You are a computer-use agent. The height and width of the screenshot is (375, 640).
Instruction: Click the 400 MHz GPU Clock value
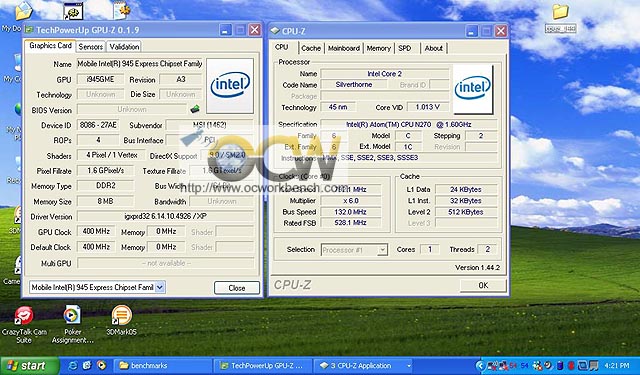point(96,231)
